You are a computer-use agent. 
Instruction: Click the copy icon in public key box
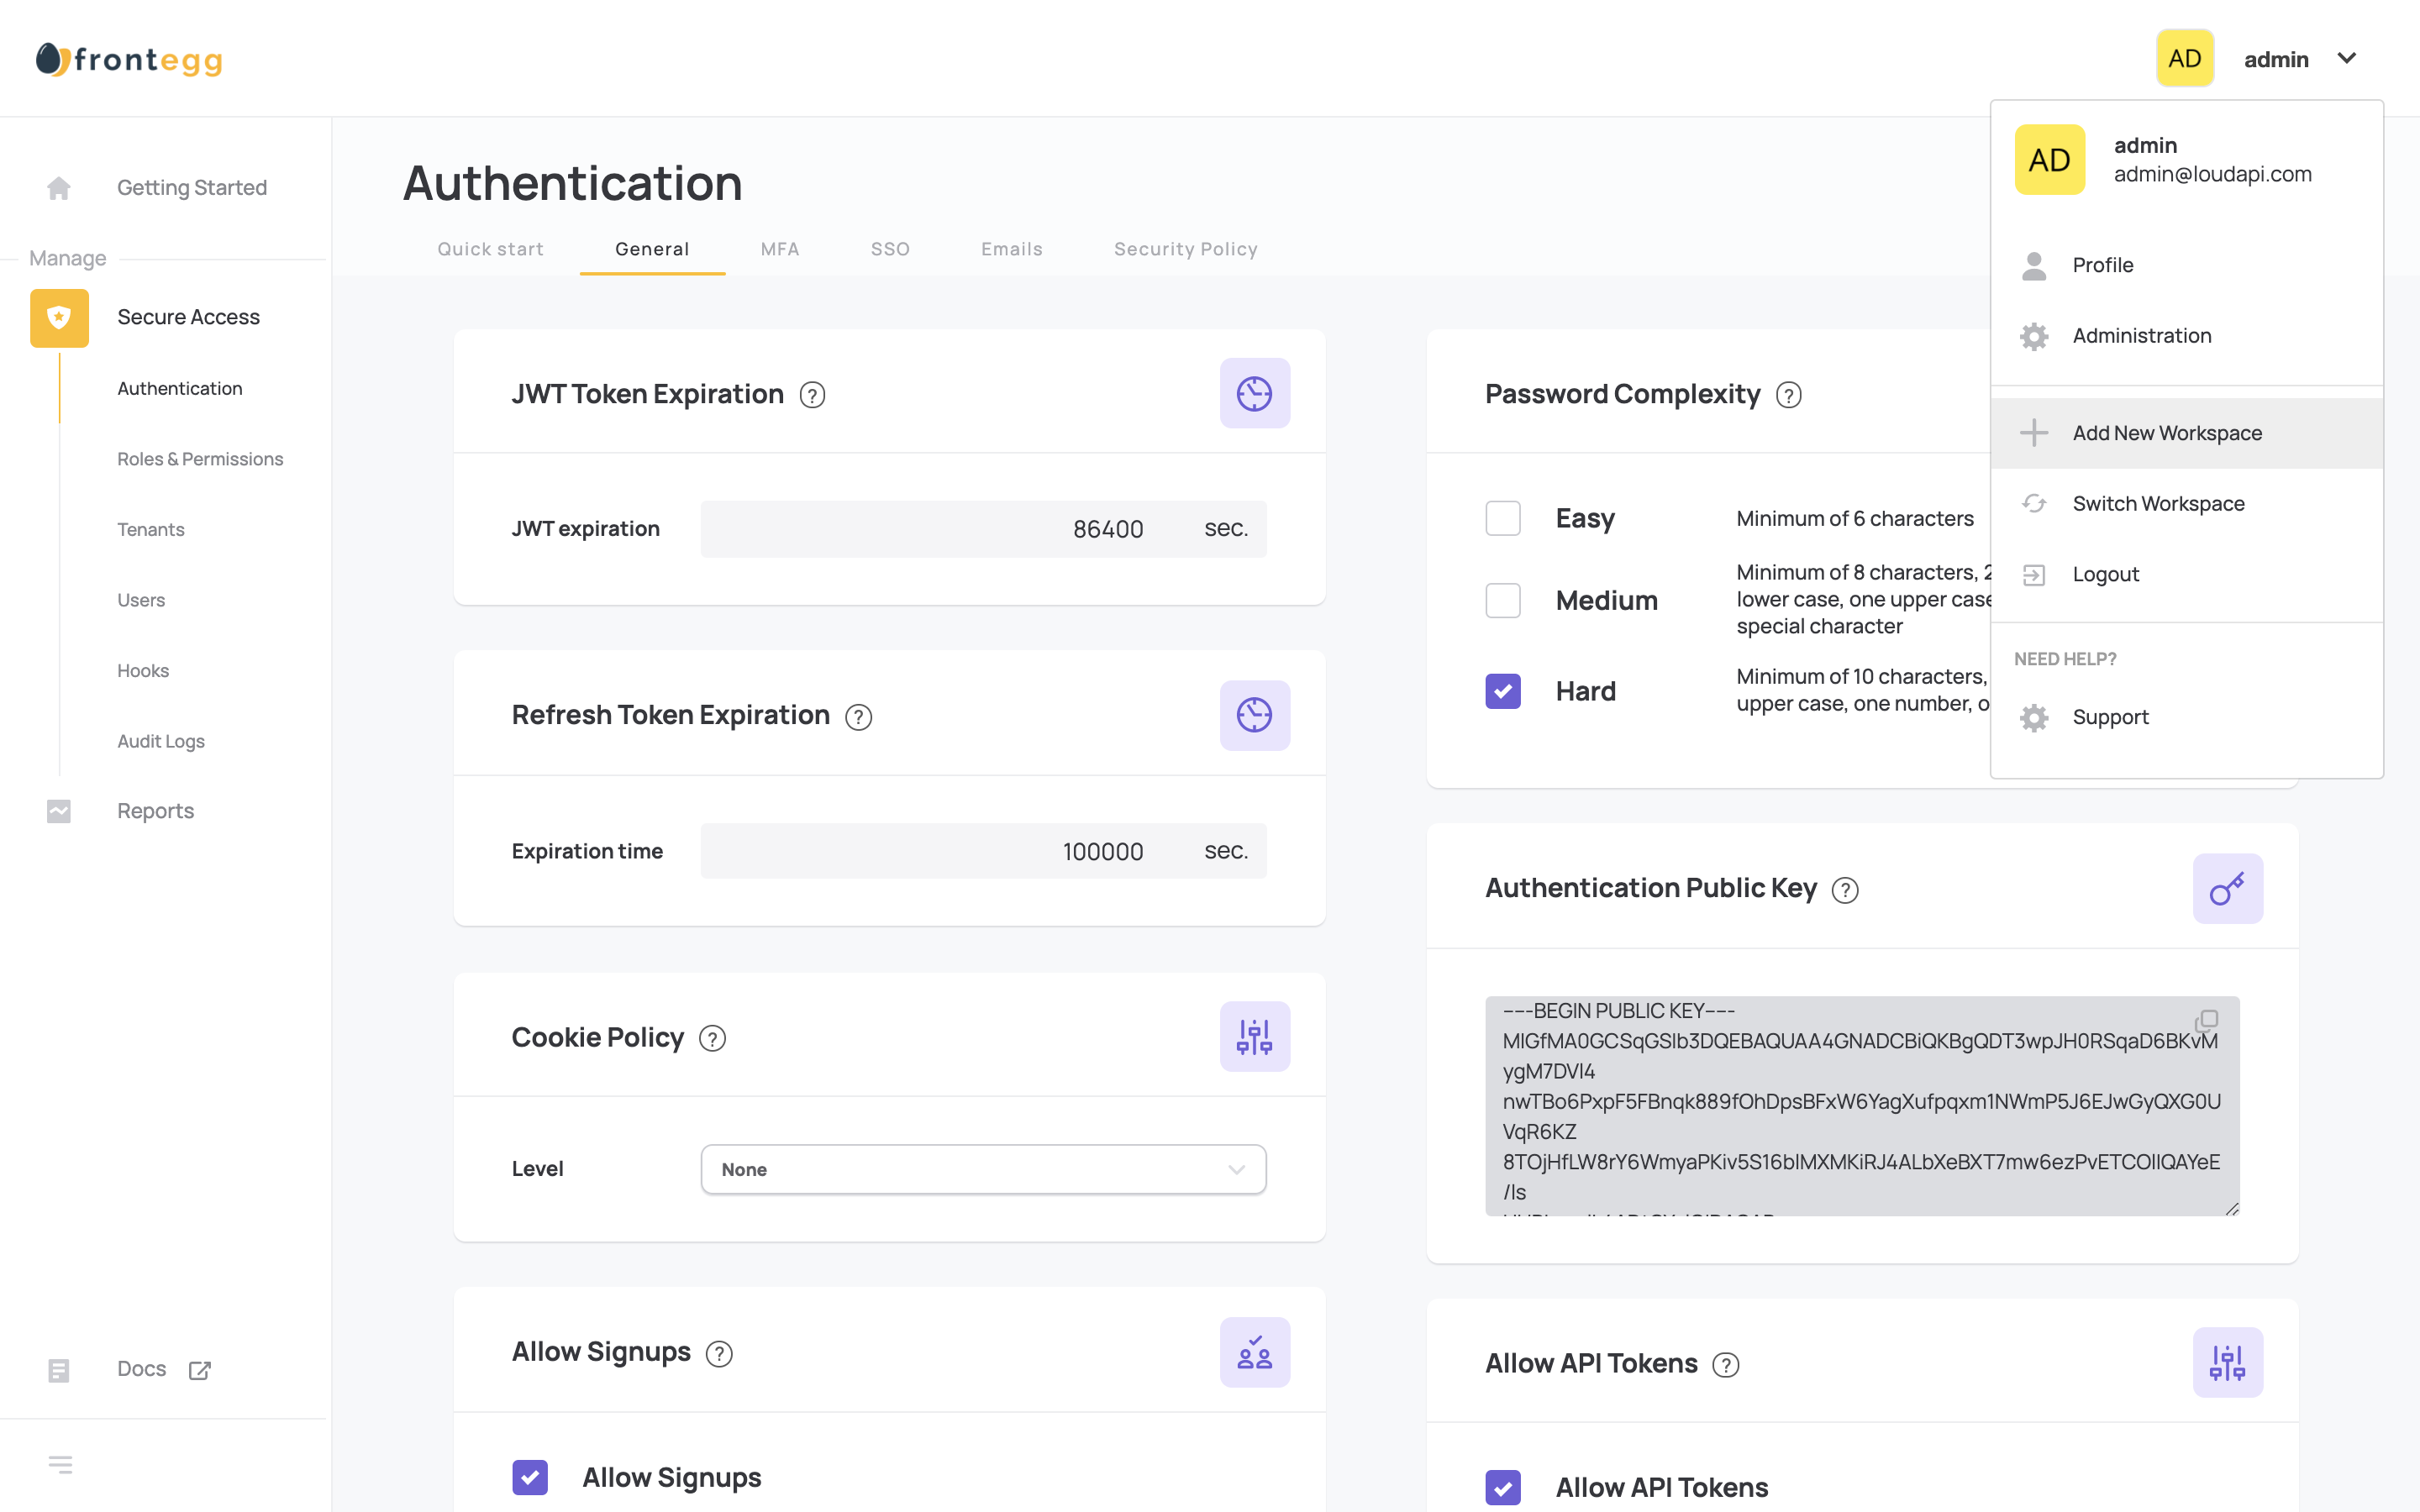pos(2206,1020)
